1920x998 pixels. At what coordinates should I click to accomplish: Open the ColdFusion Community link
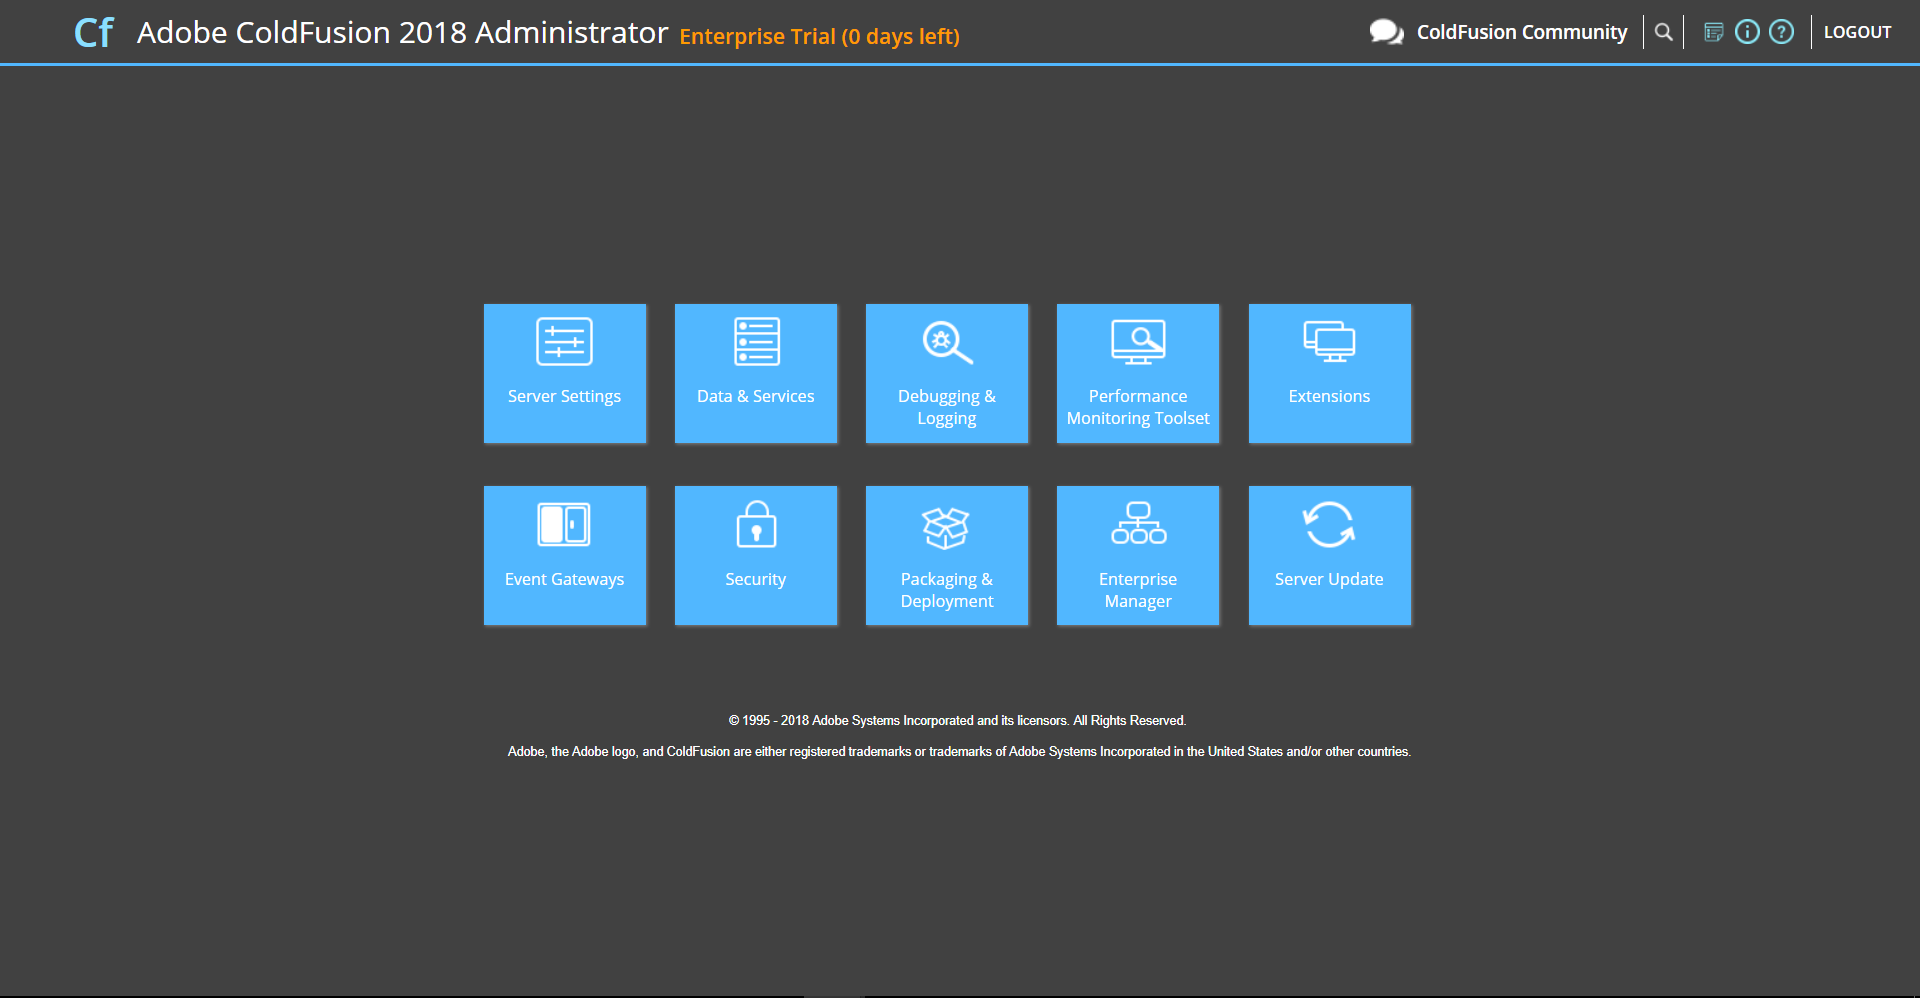(x=1521, y=32)
